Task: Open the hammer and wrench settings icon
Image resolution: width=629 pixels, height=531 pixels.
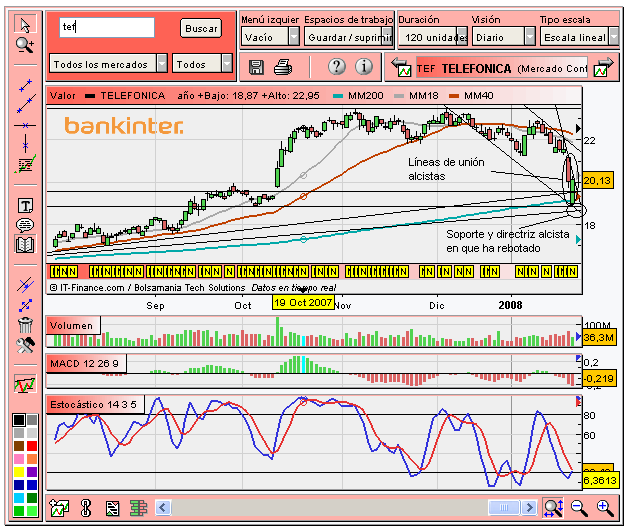Action: pyautogui.click(x=25, y=345)
